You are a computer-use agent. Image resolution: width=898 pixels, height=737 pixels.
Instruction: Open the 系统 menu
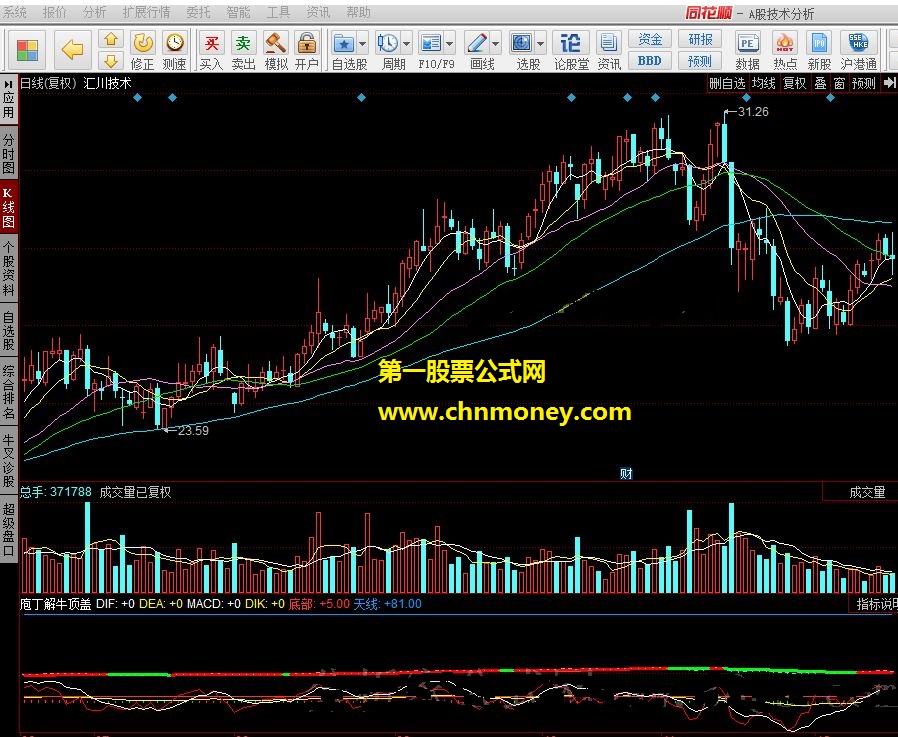click(x=14, y=13)
